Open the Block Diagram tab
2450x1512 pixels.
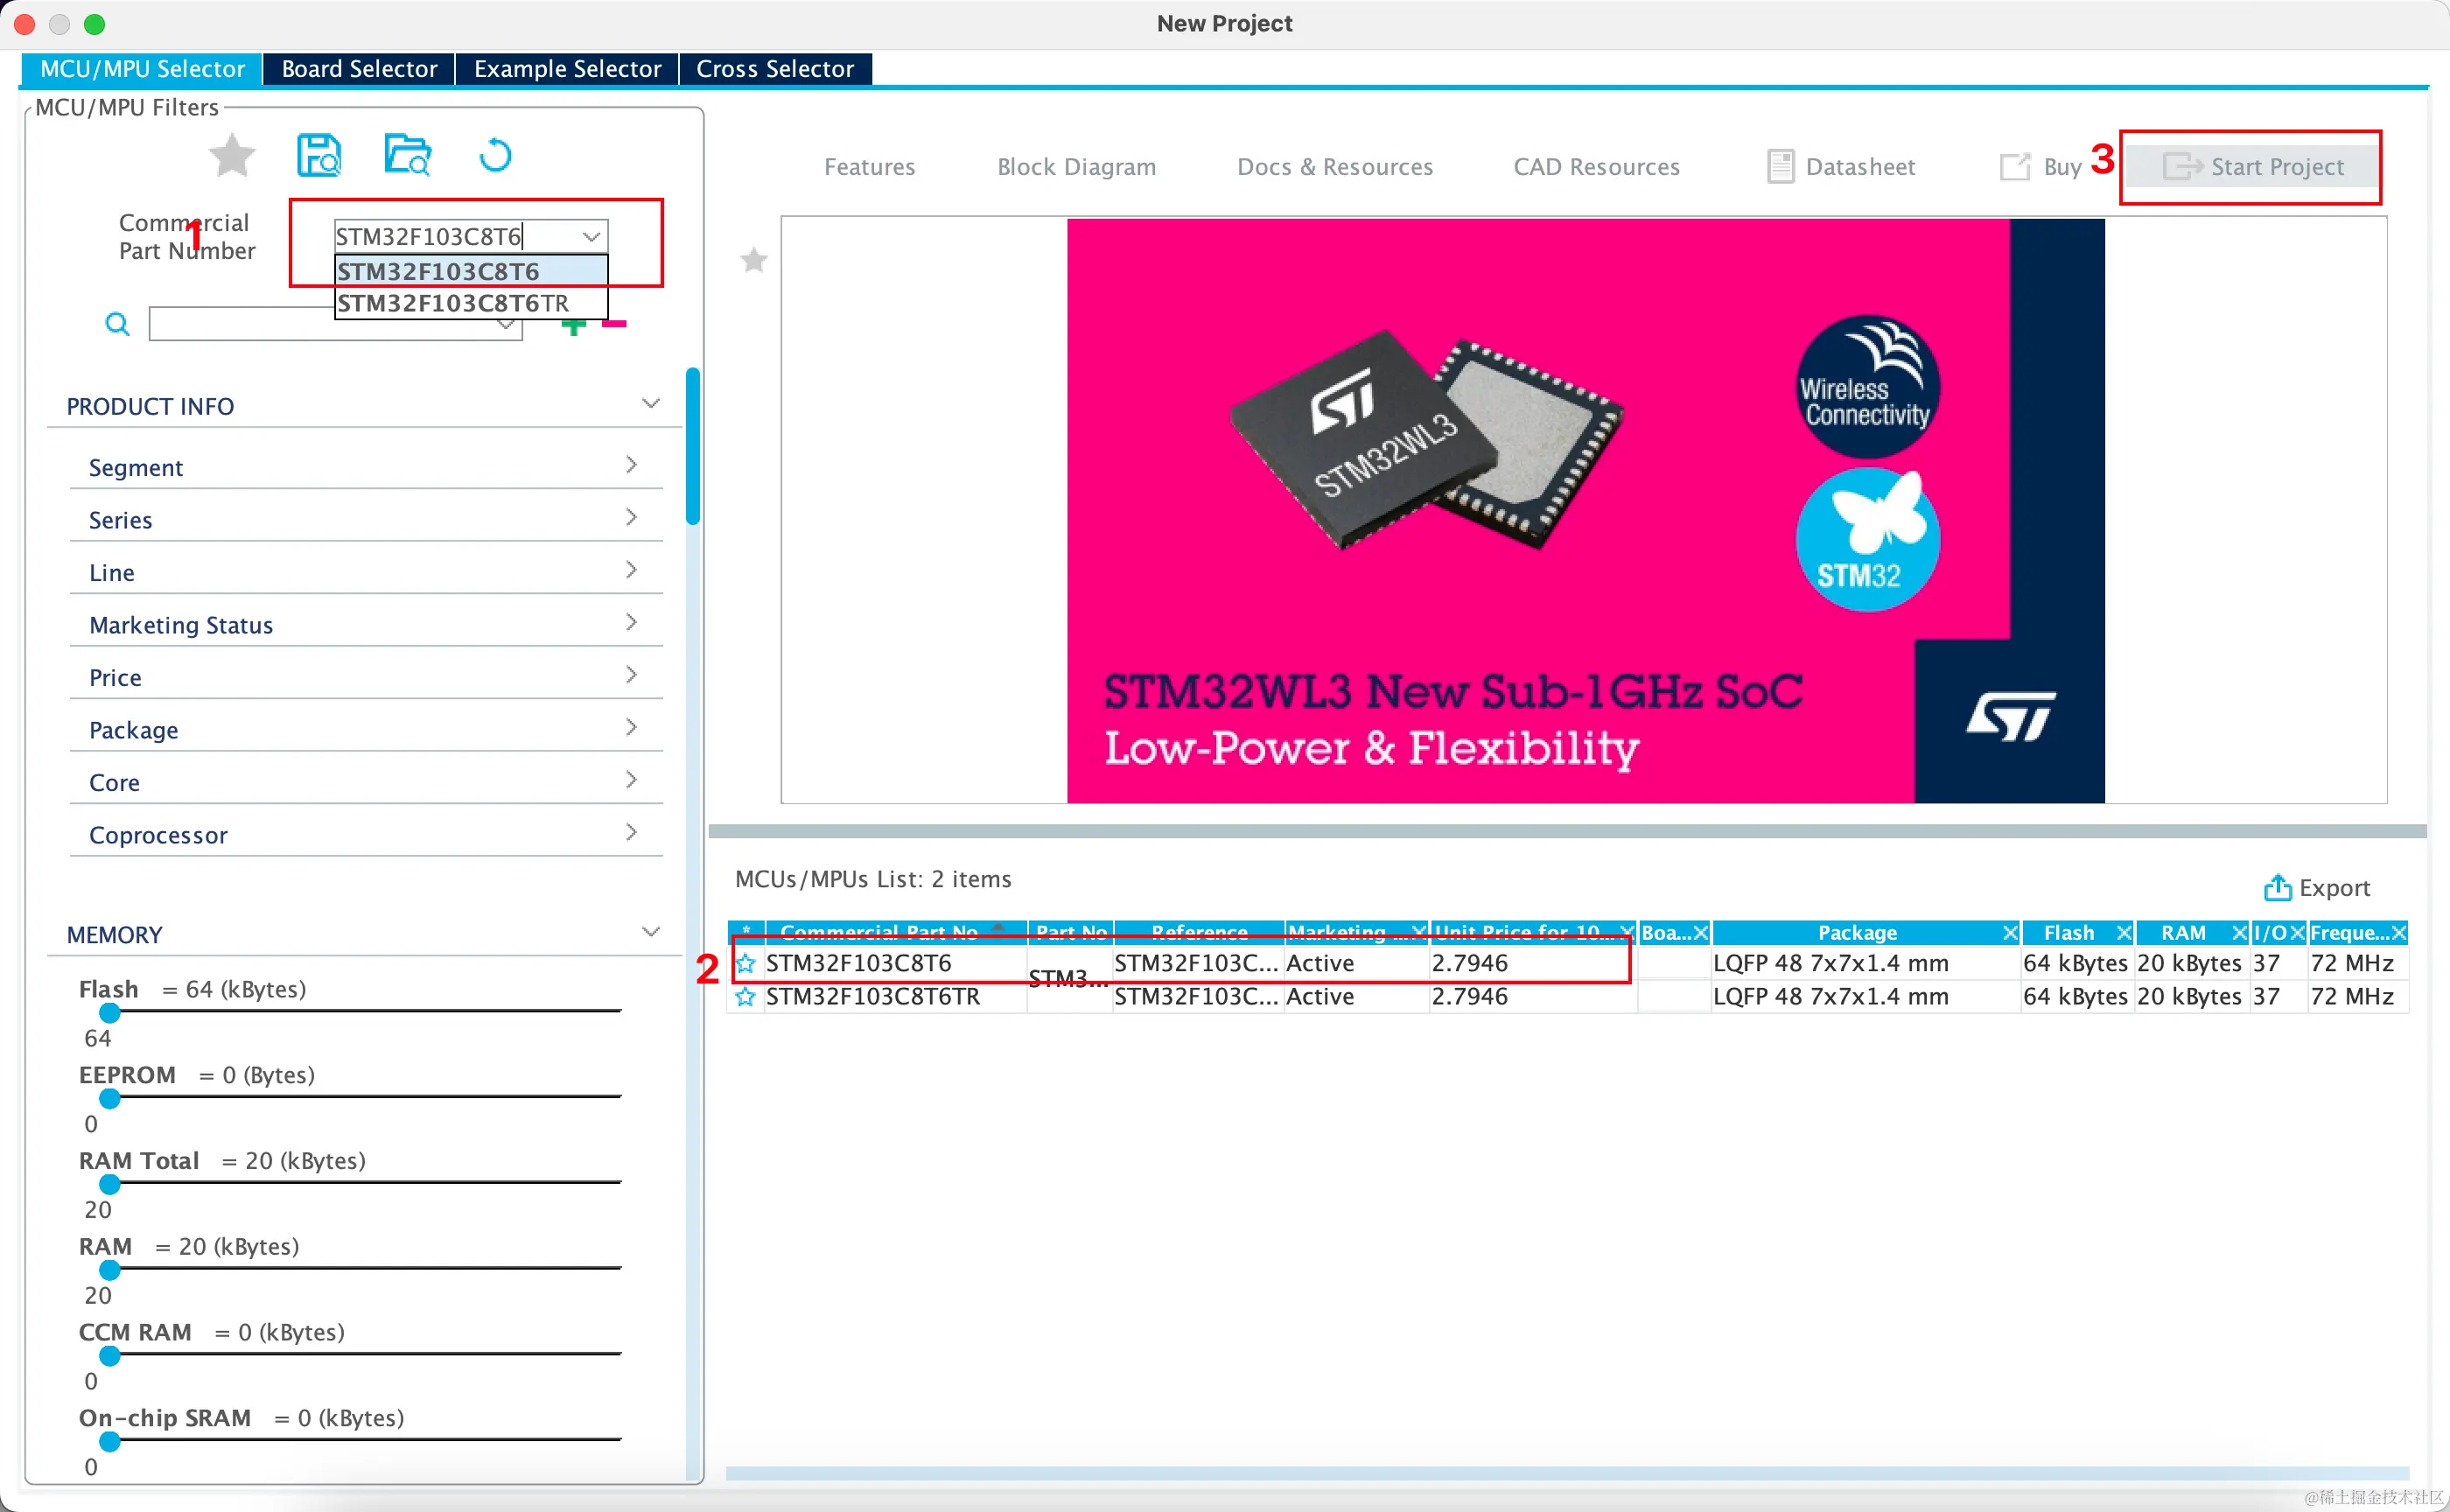(x=1076, y=167)
